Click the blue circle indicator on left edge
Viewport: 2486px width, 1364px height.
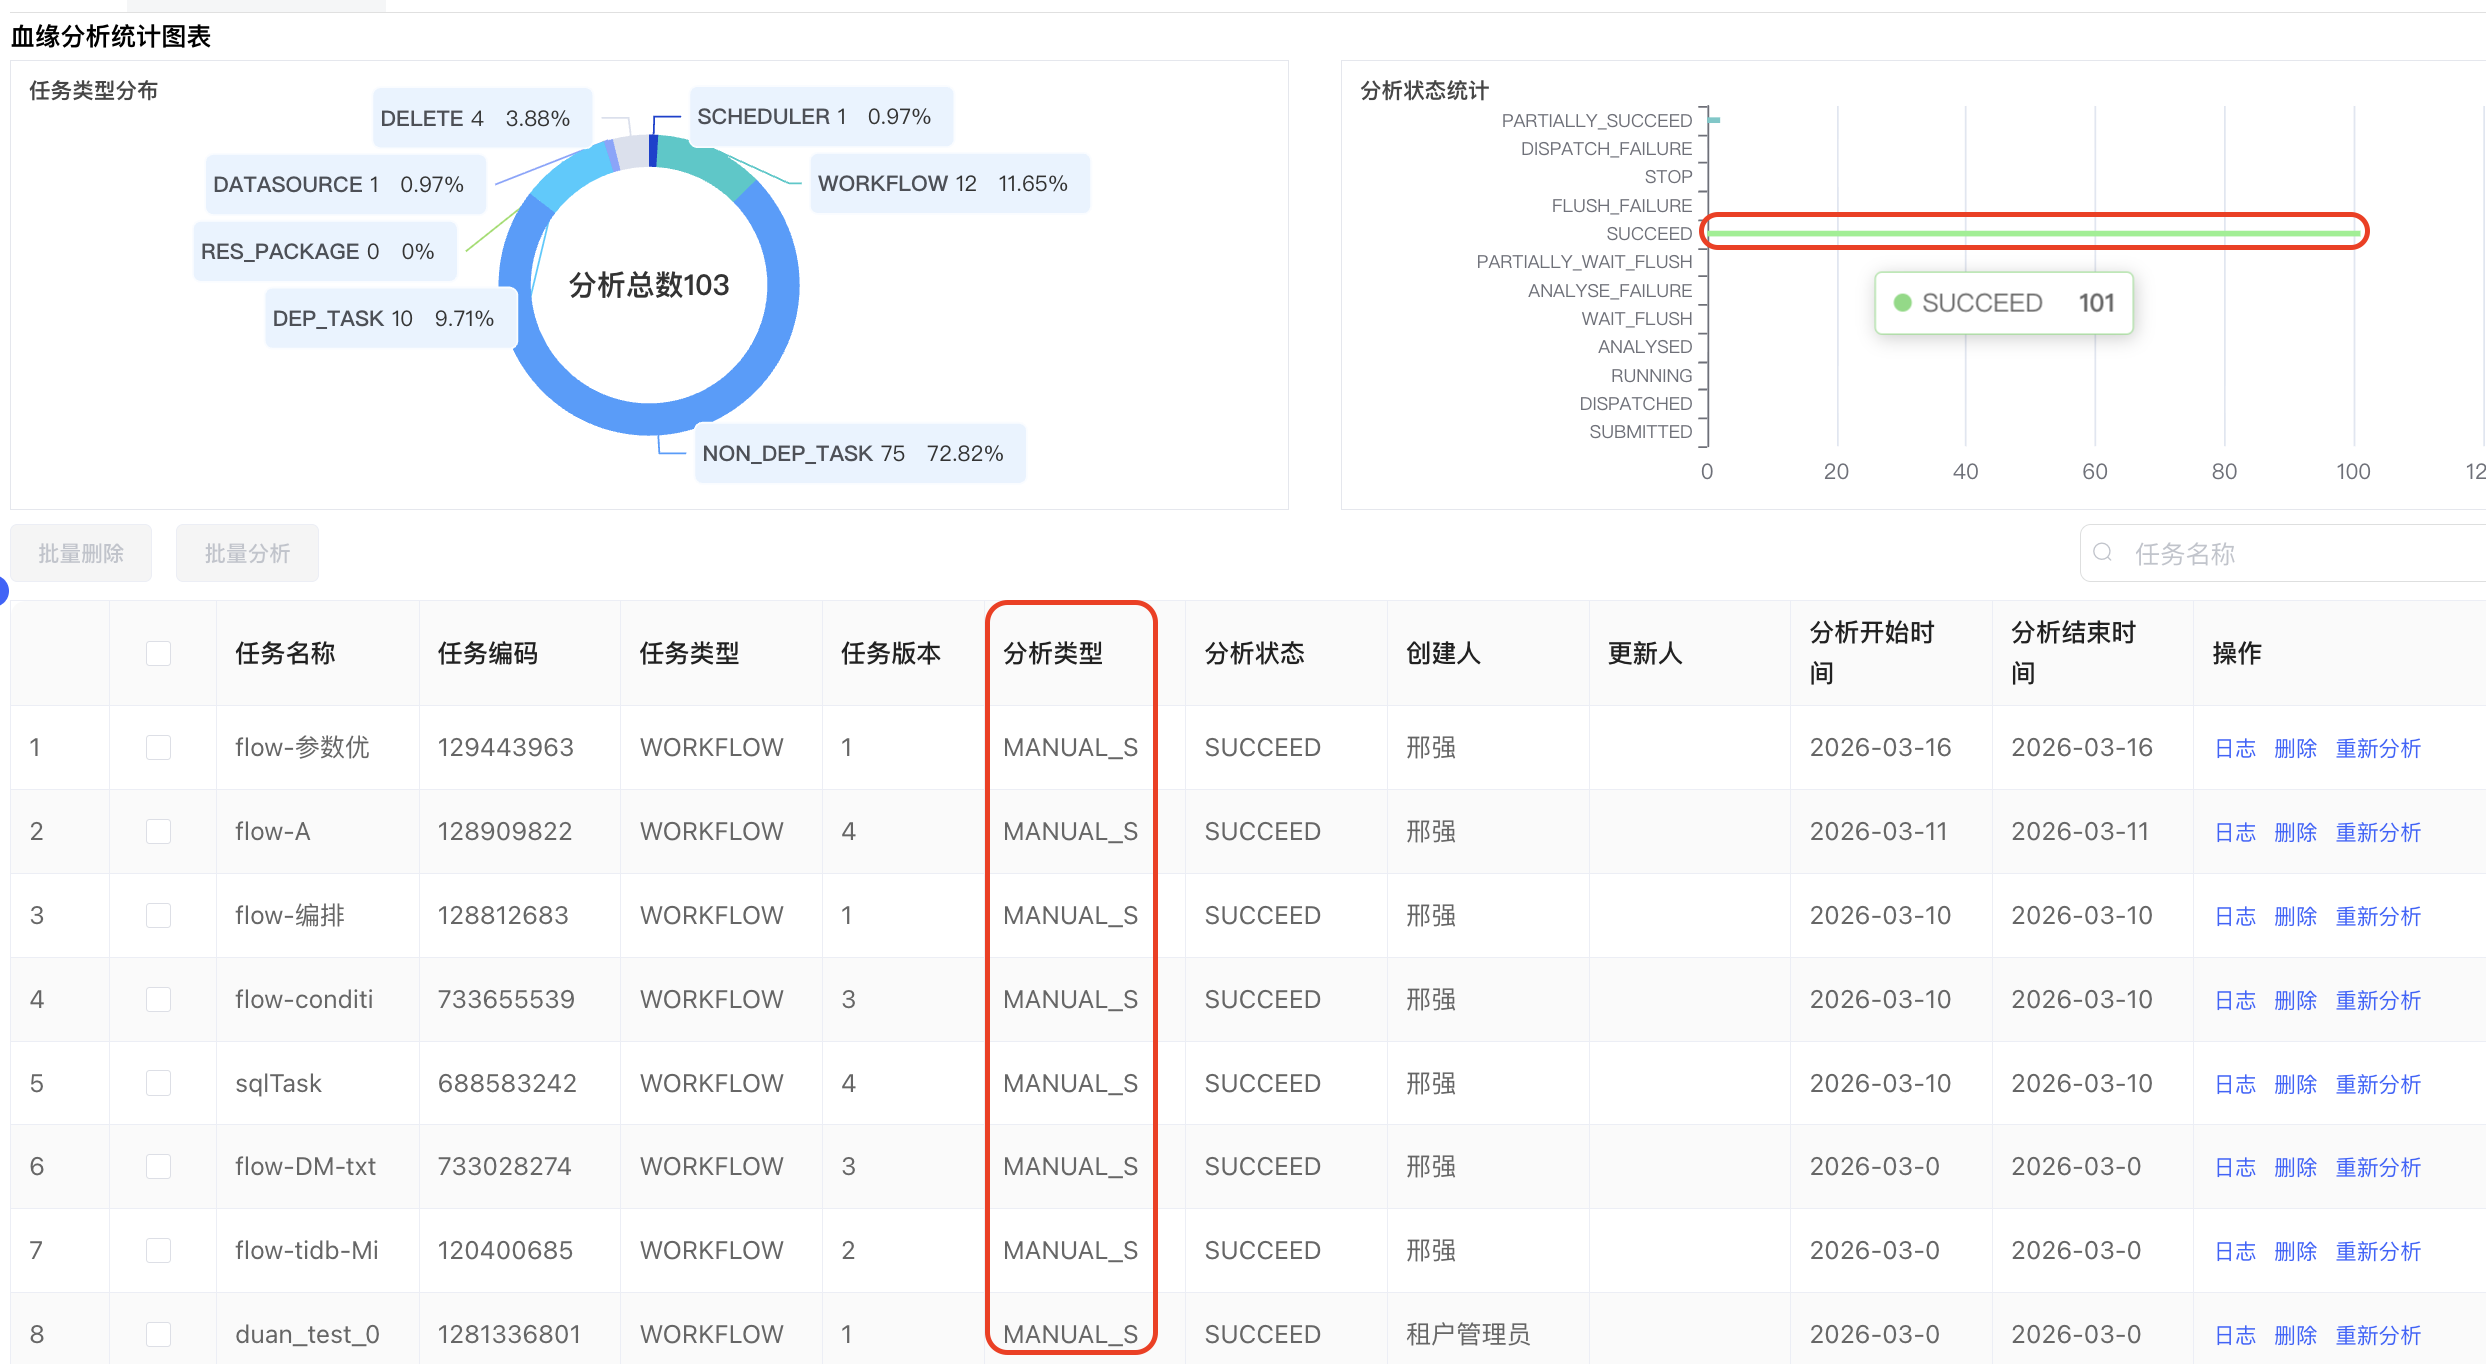[4, 591]
